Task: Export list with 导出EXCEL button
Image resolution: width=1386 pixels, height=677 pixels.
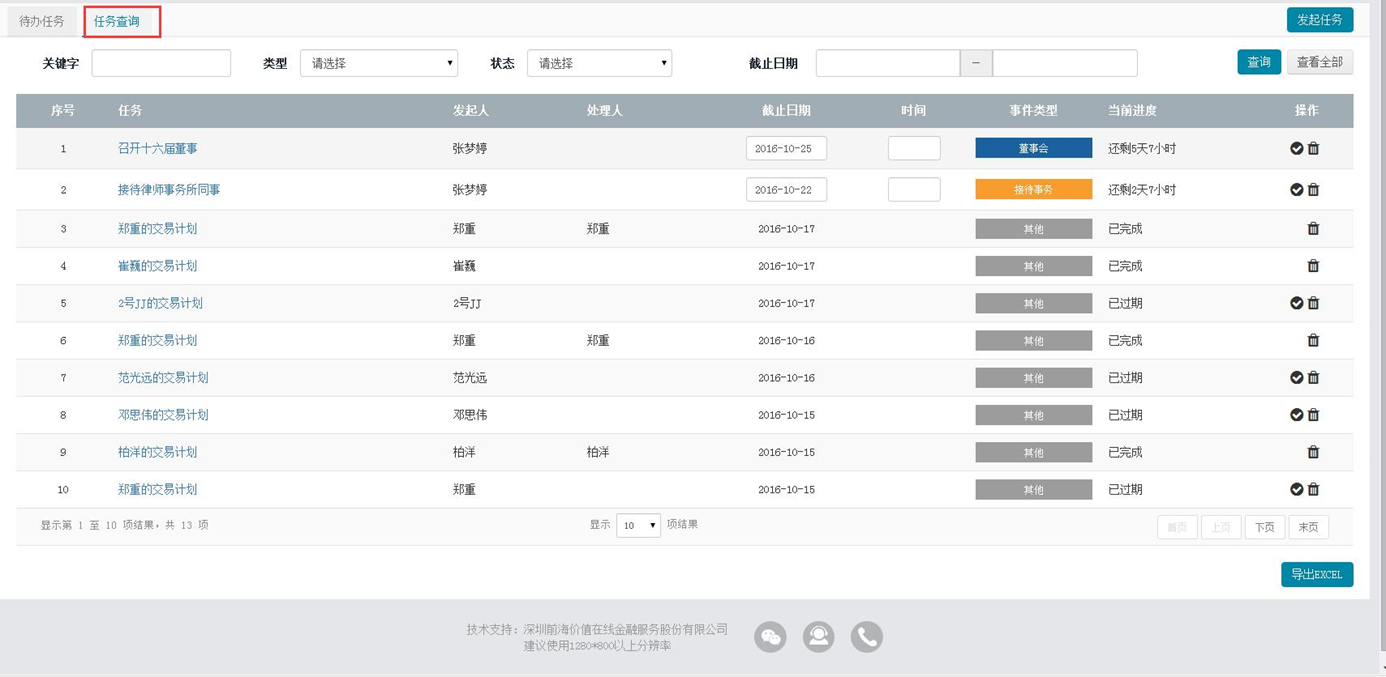Action: click(x=1317, y=574)
